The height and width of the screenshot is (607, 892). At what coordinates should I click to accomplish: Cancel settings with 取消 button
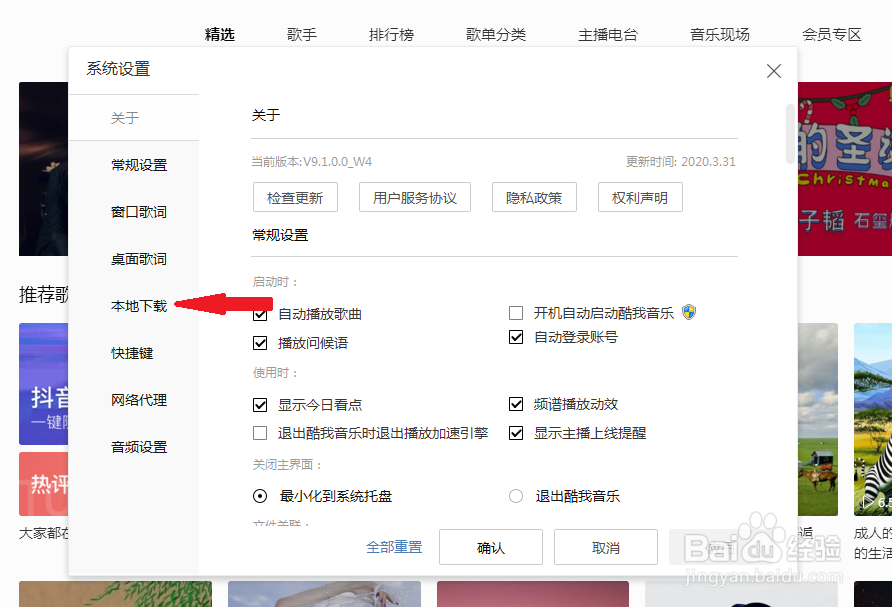coord(606,547)
